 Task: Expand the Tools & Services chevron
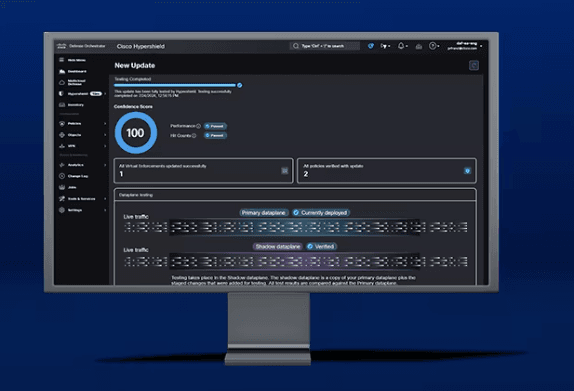[x=105, y=198]
